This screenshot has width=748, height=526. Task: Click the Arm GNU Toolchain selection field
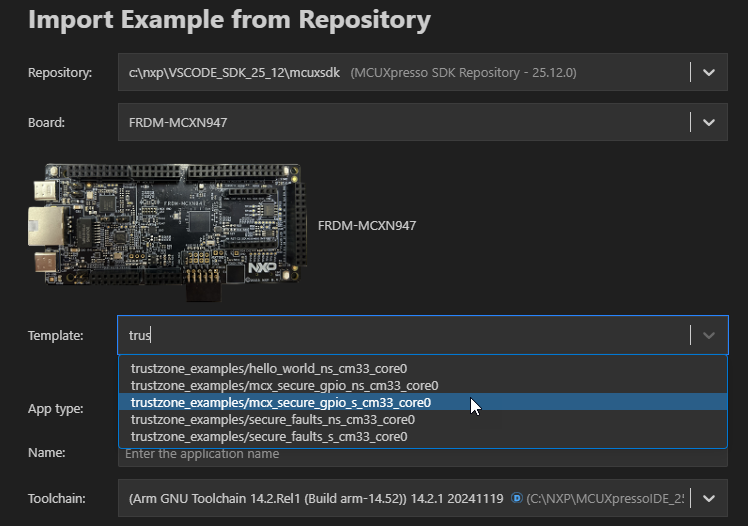tap(423, 498)
